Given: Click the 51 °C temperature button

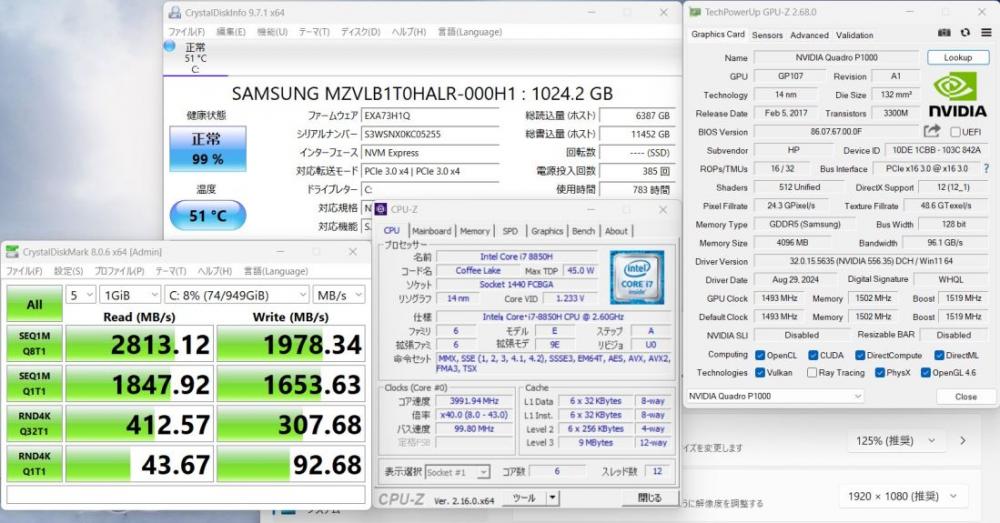Looking at the screenshot, I should pos(207,216).
